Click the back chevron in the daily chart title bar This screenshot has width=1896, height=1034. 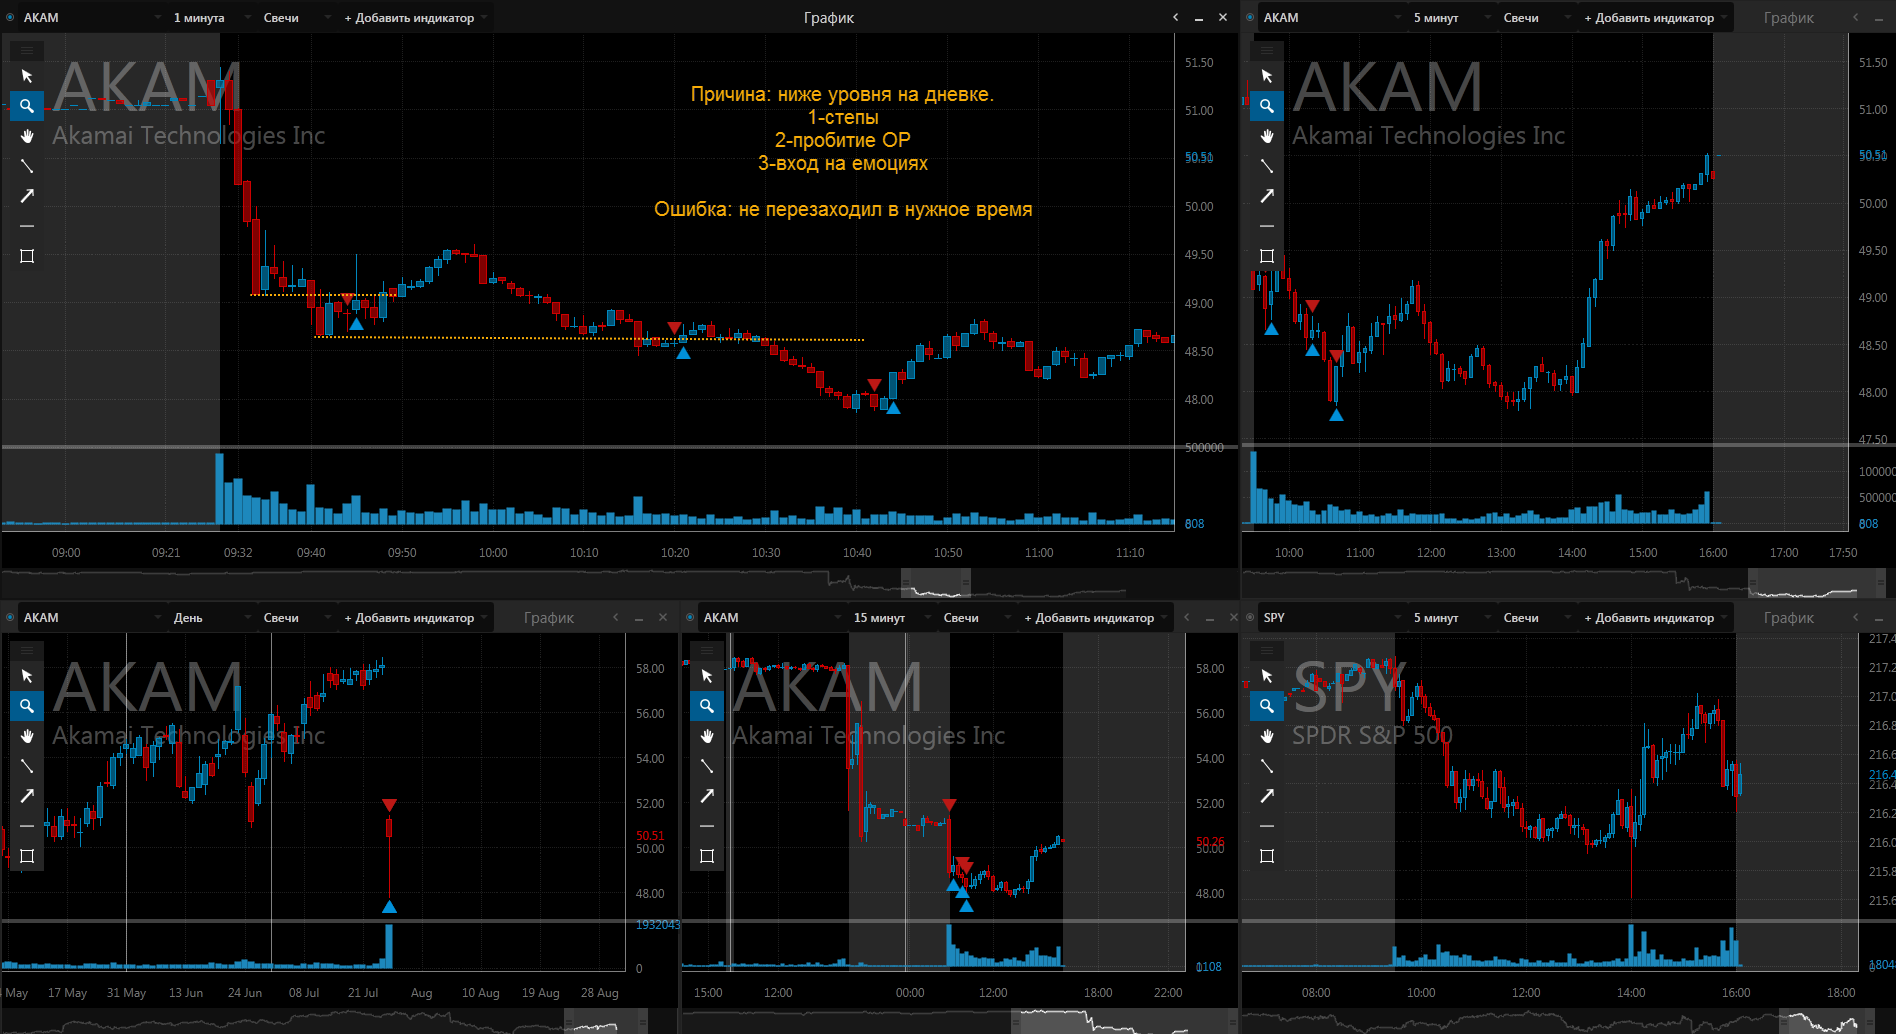[x=616, y=617]
